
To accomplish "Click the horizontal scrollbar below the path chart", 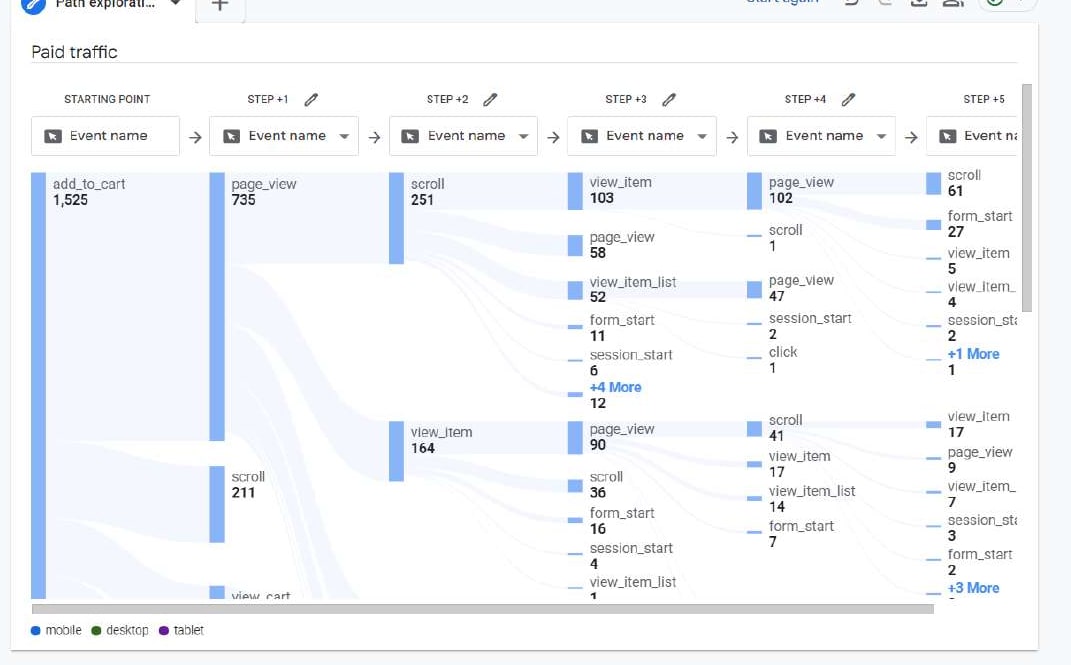I will [482, 609].
